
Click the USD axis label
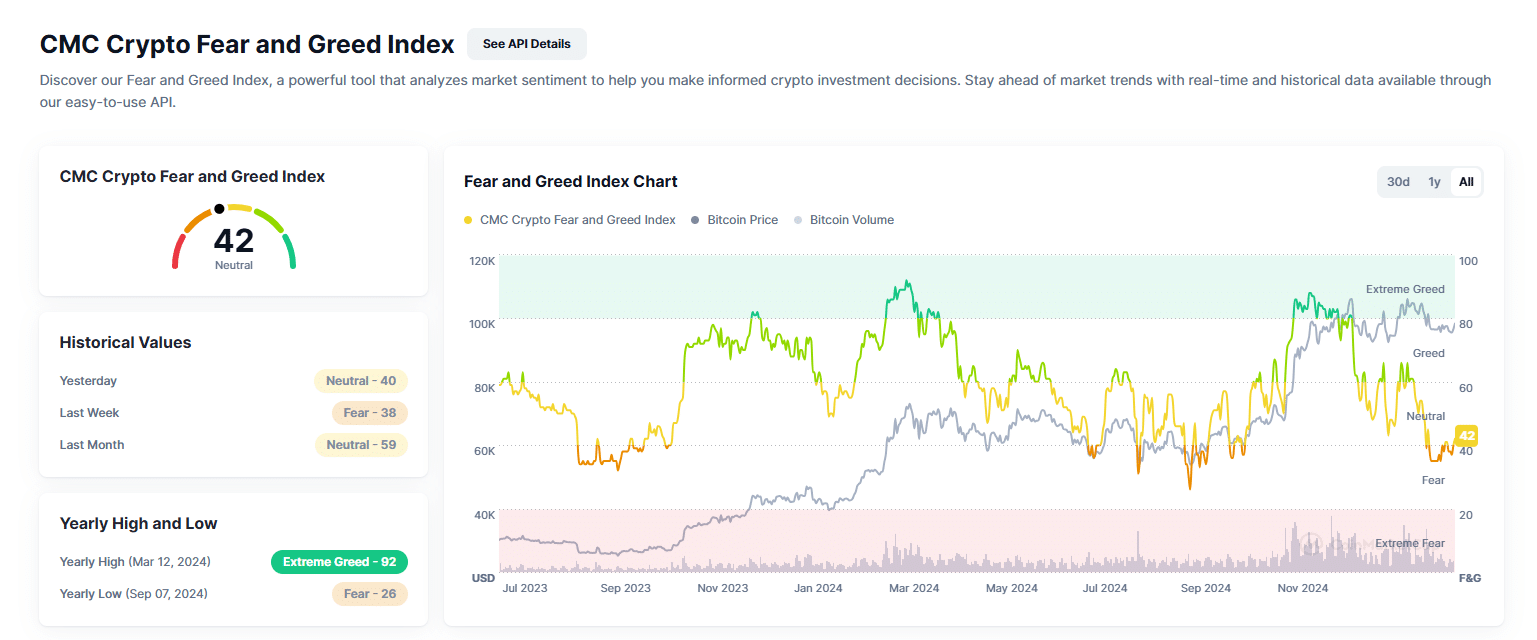(x=483, y=578)
